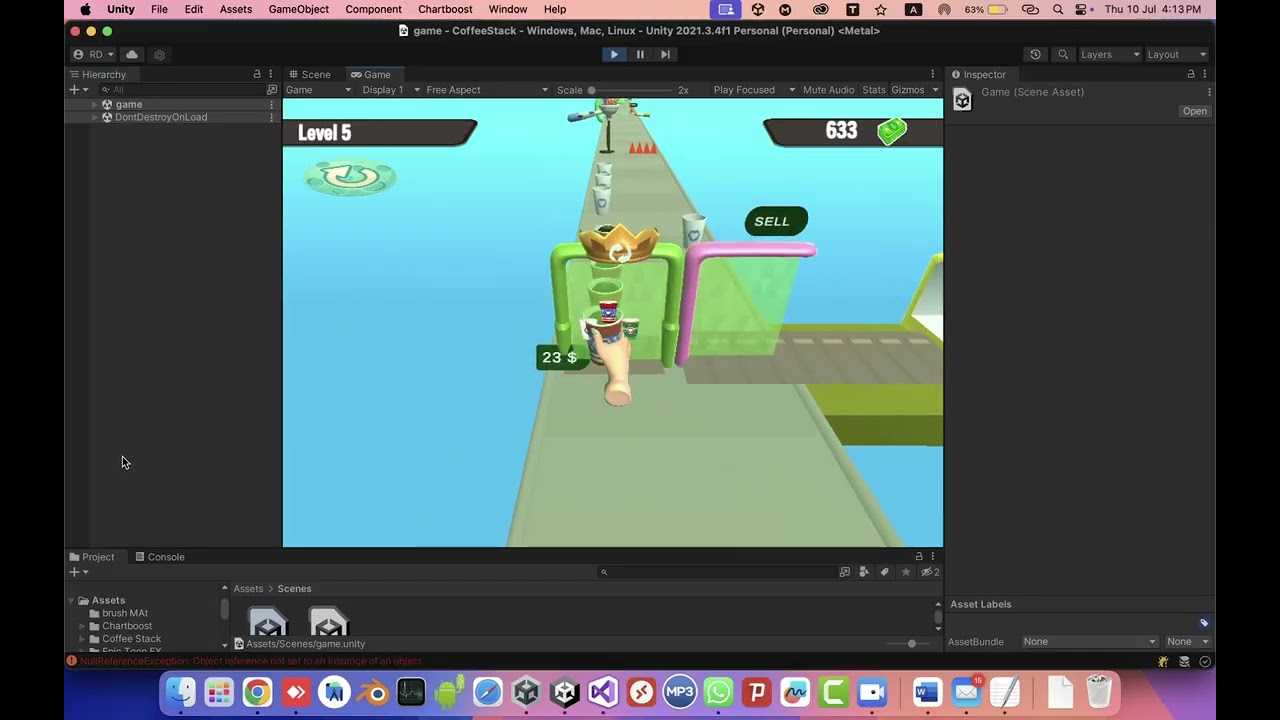Open DontDestroyOnLoad row options menu

coord(271,117)
